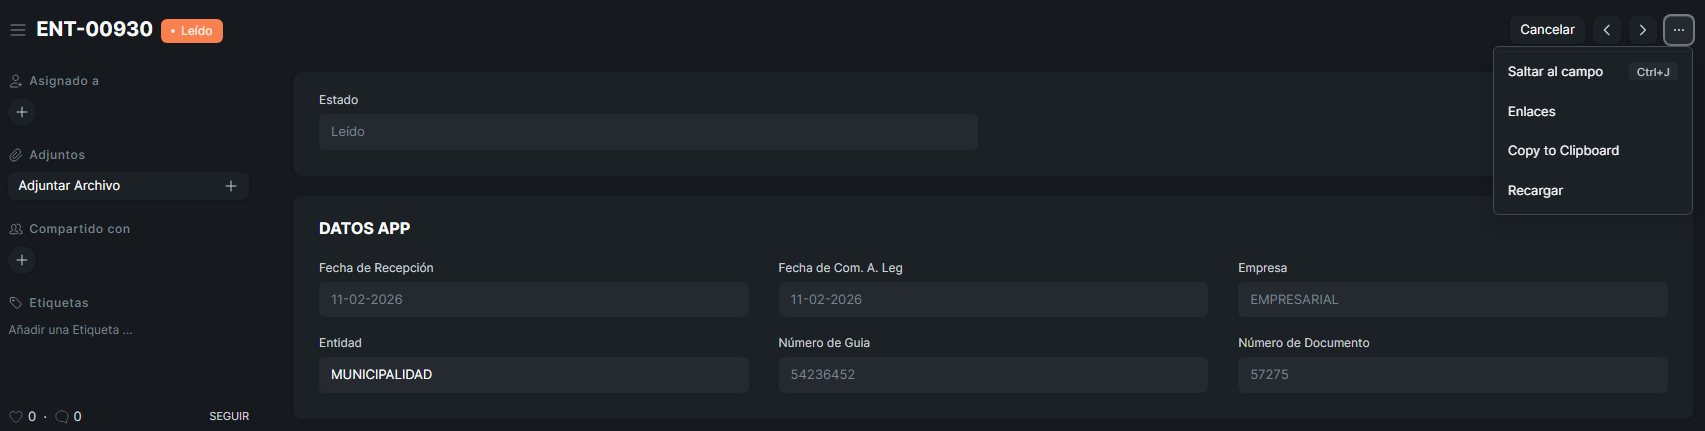Choose Copy to Clipboard menu entry
This screenshot has height=431, width=1705.
coord(1563,151)
